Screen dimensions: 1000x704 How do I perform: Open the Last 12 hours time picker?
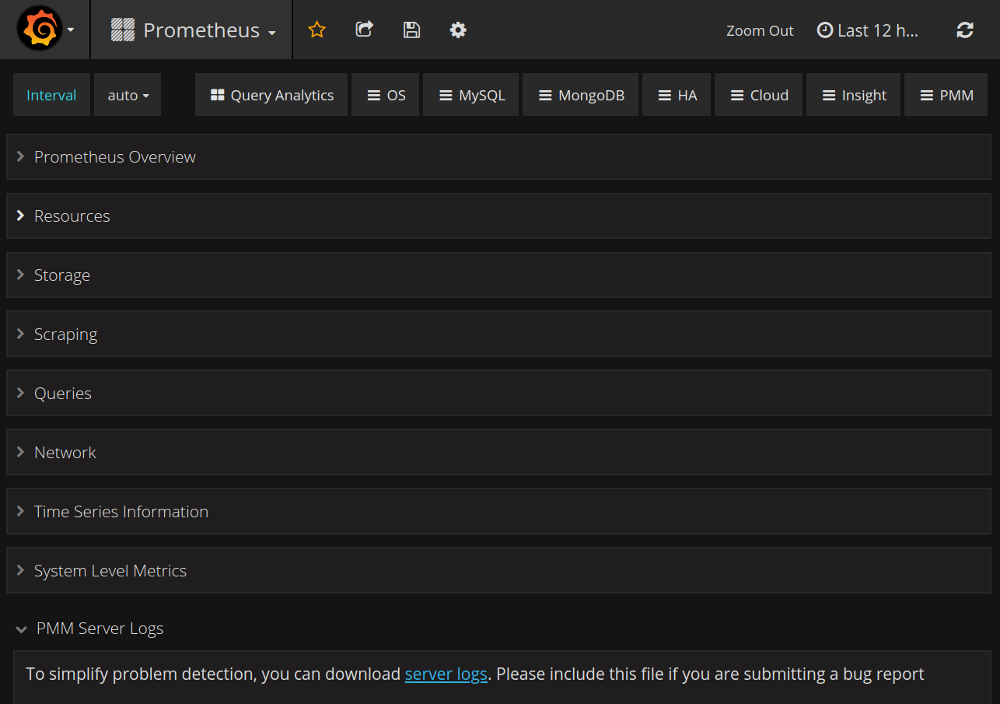pos(868,30)
